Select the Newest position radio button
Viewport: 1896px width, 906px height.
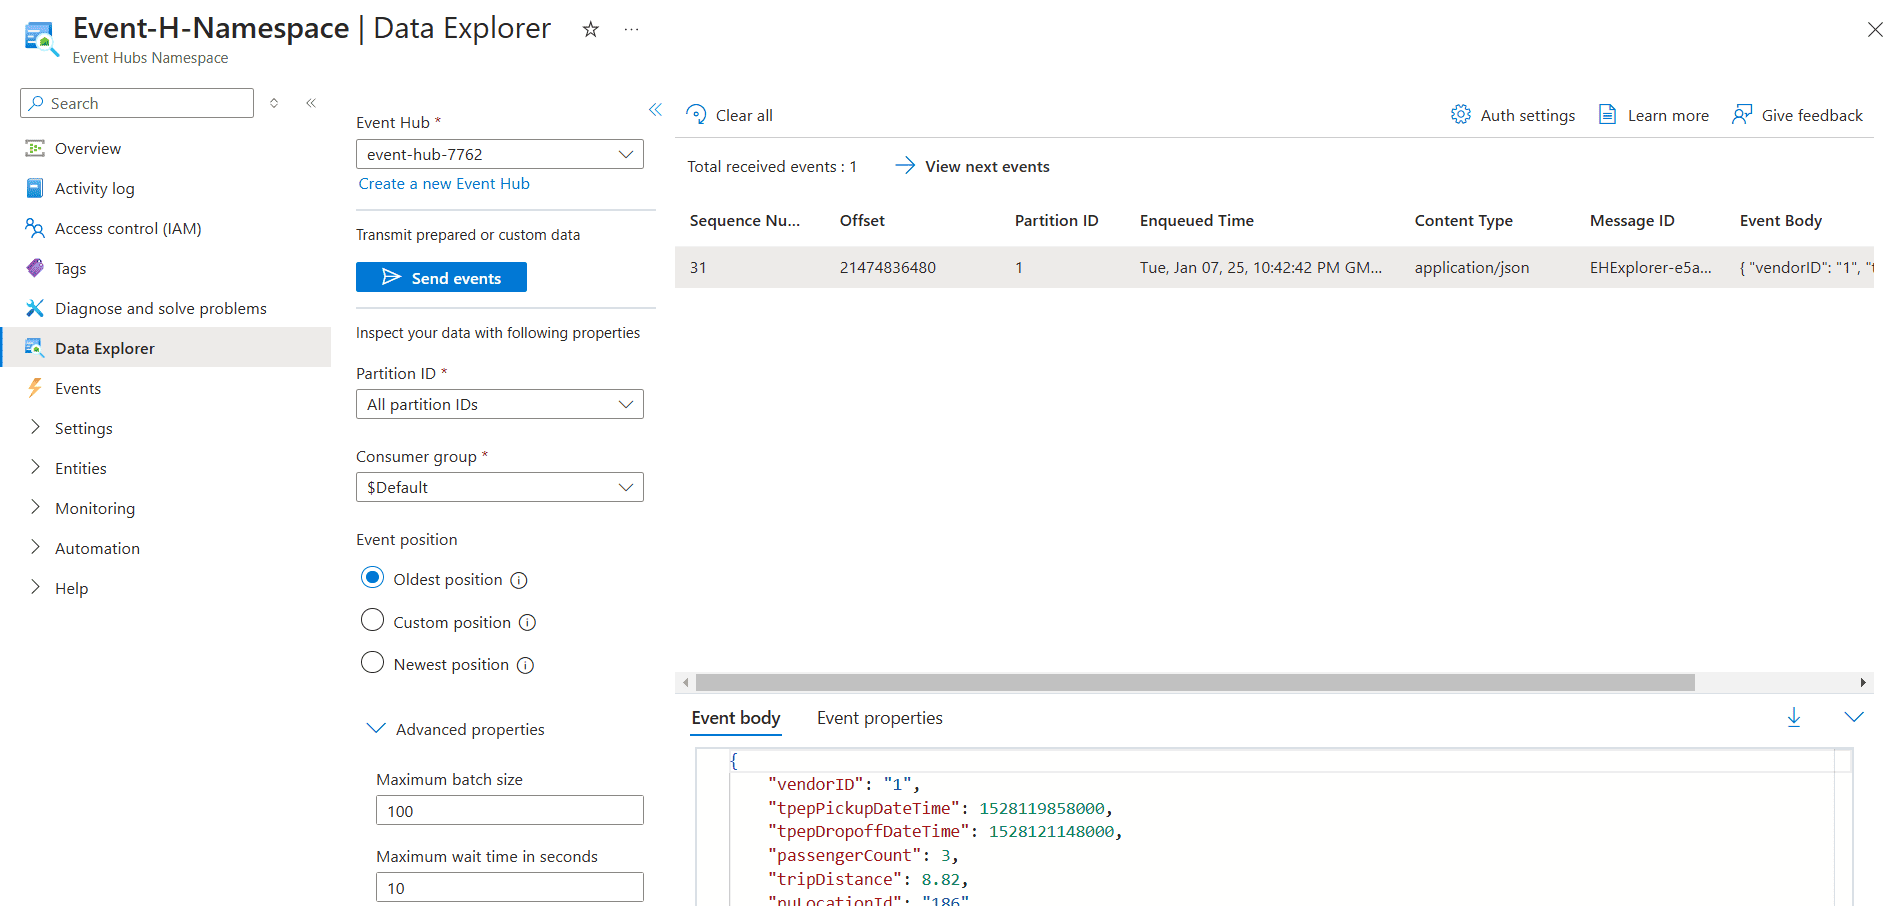click(x=372, y=663)
